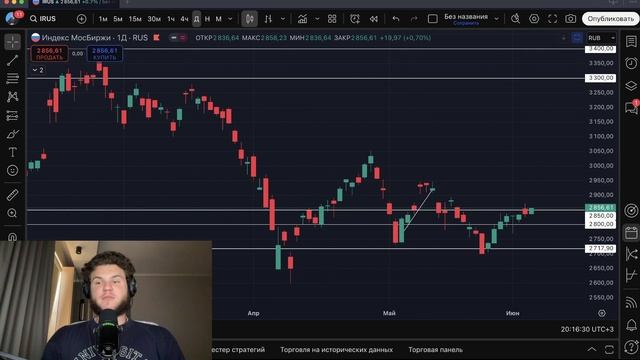
Task: Switch to 5м timeframe
Action: pyautogui.click(x=118, y=19)
